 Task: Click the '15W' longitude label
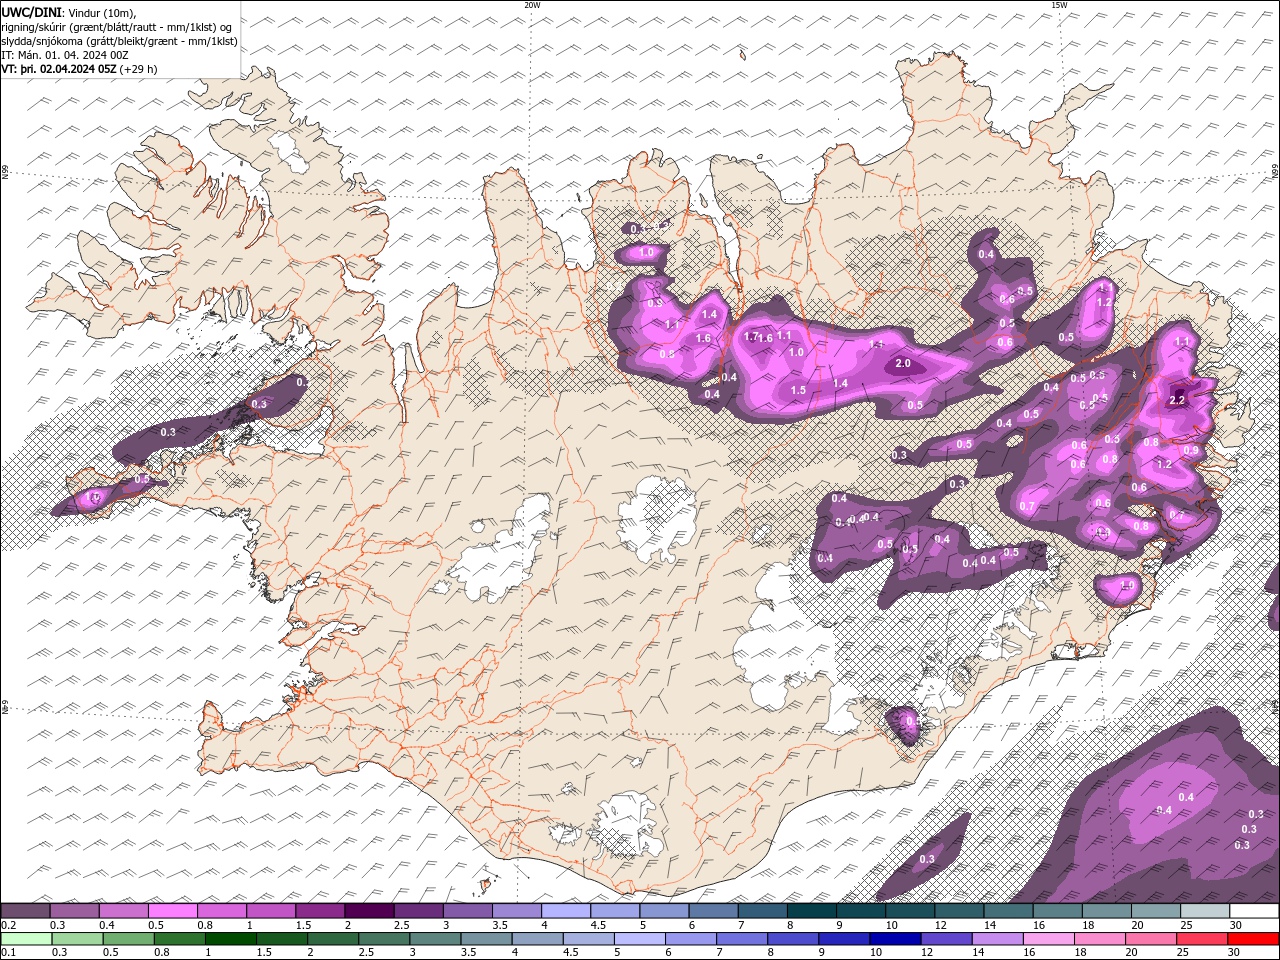(x=1059, y=5)
